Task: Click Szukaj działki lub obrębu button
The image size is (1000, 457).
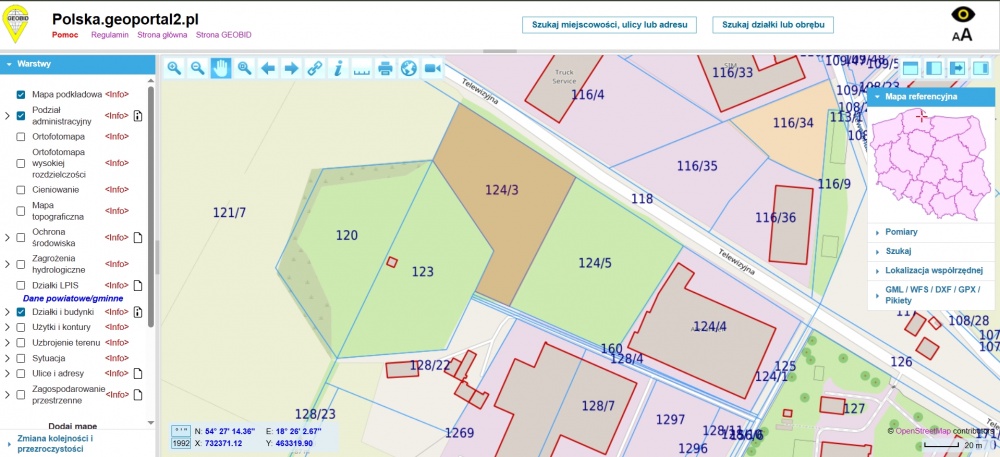Action: coord(773,25)
